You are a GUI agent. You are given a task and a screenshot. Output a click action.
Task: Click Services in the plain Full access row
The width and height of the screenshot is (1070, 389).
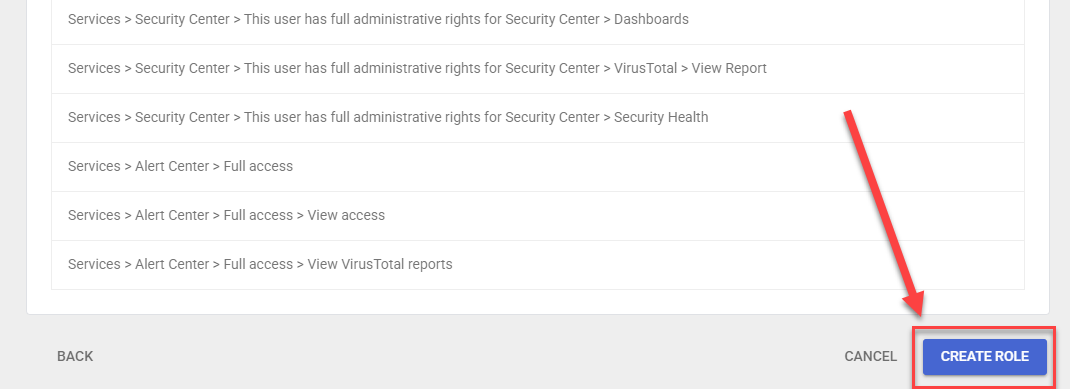coord(93,167)
